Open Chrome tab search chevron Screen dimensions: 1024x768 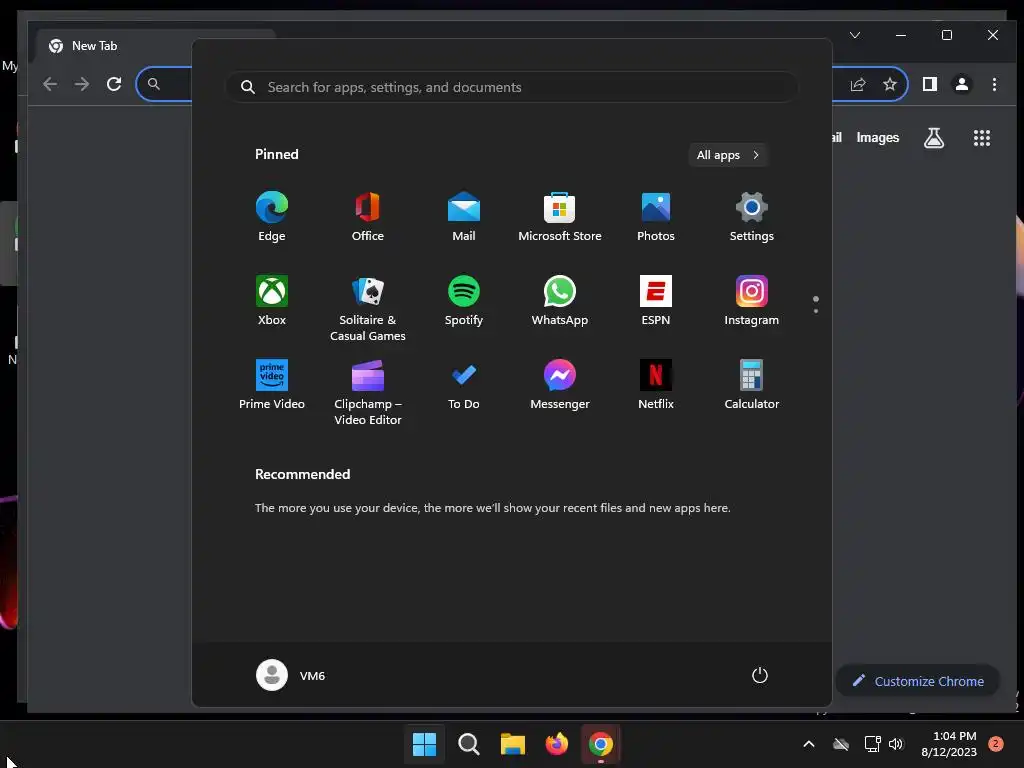click(x=855, y=35)
